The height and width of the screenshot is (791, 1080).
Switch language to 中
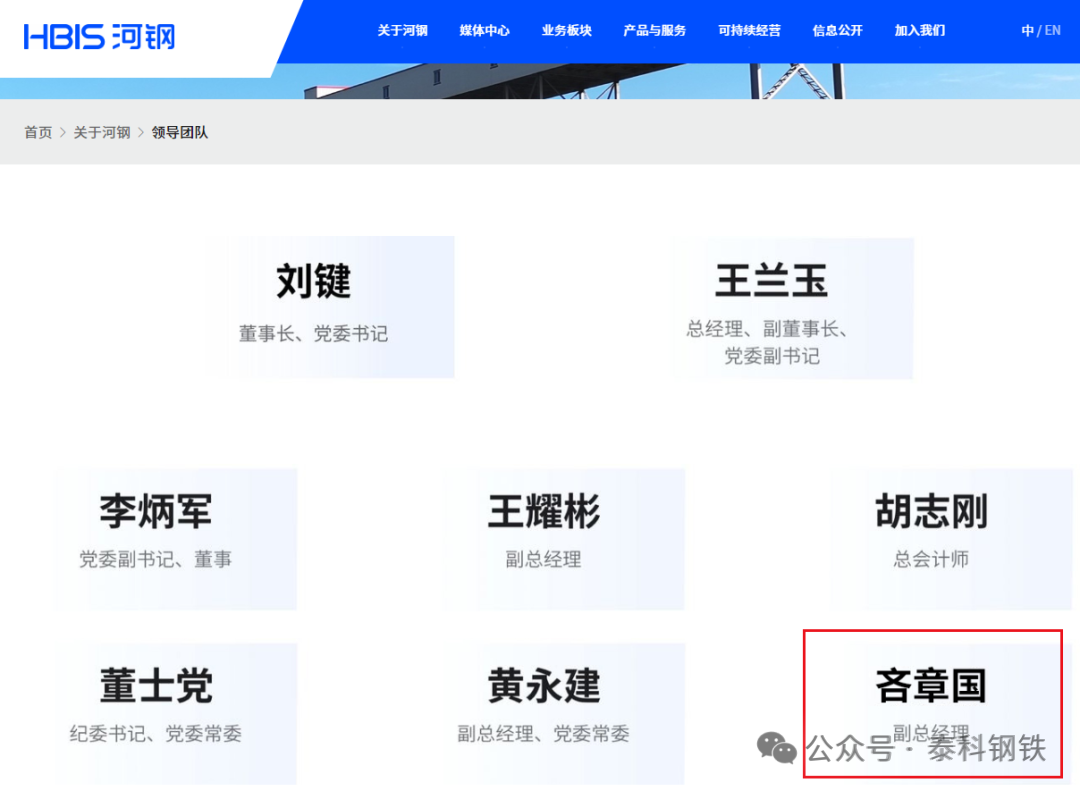pos(1027,30)
